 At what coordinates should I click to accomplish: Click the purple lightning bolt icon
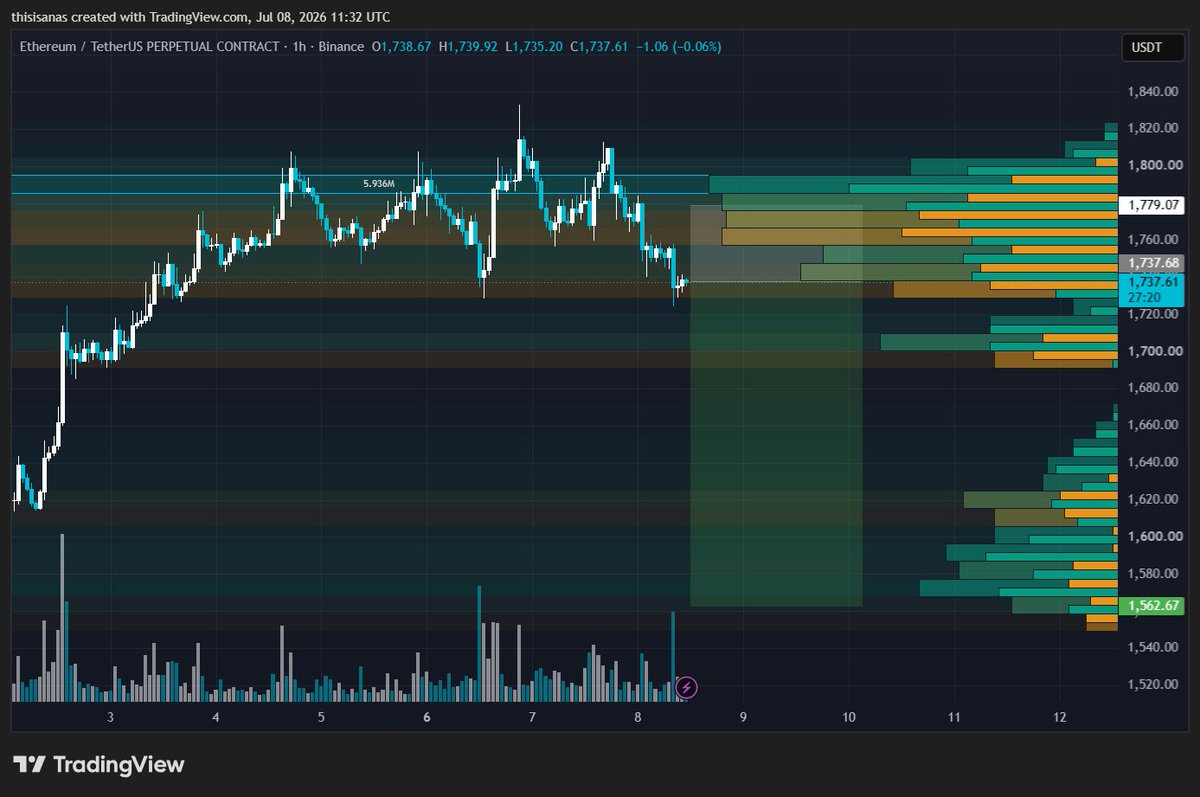pos(687,687)
